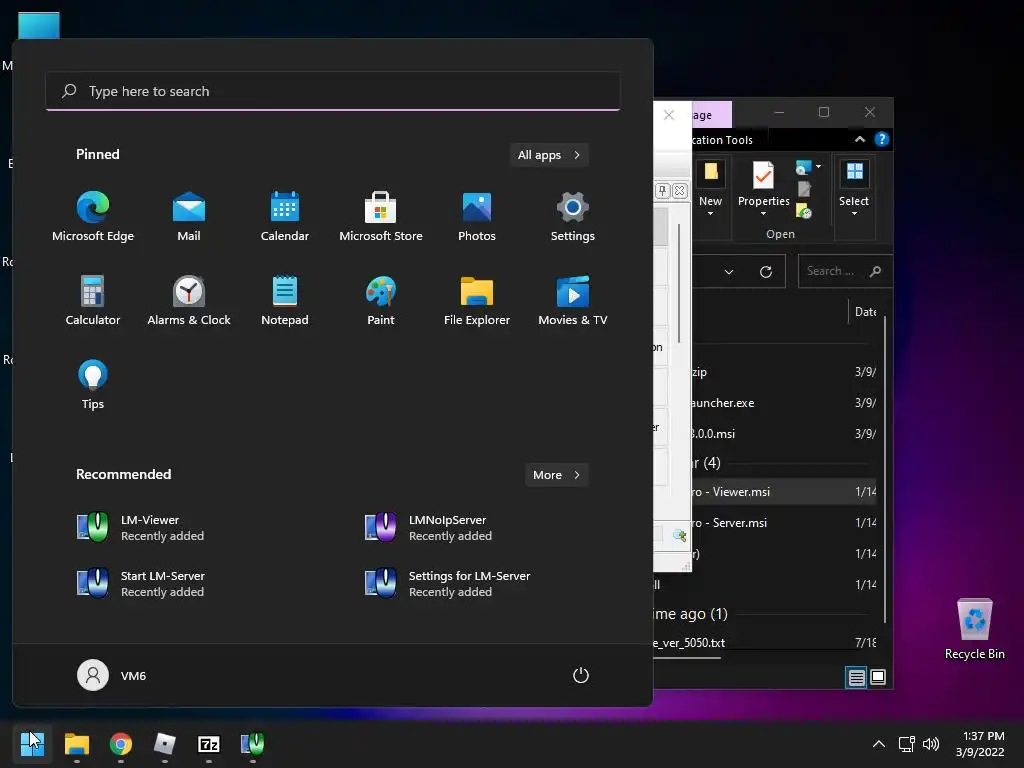The image size is (1024, 768).
Task: Open 7-Zip on the taskbar
Action: [x=209, y=744]
